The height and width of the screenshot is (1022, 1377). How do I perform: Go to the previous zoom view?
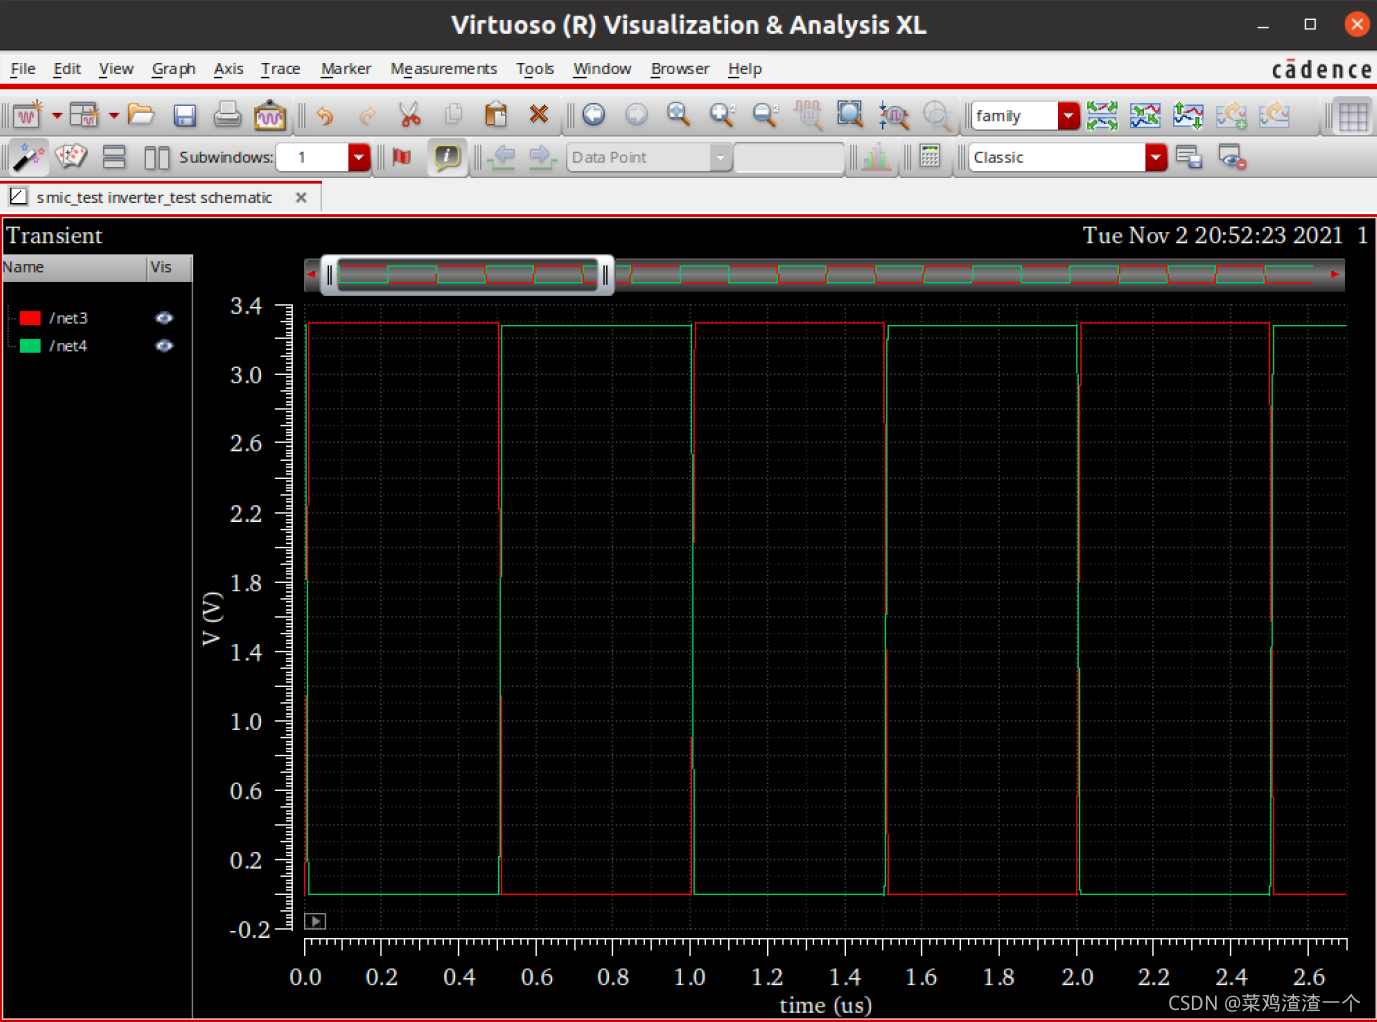coord(594,115)
